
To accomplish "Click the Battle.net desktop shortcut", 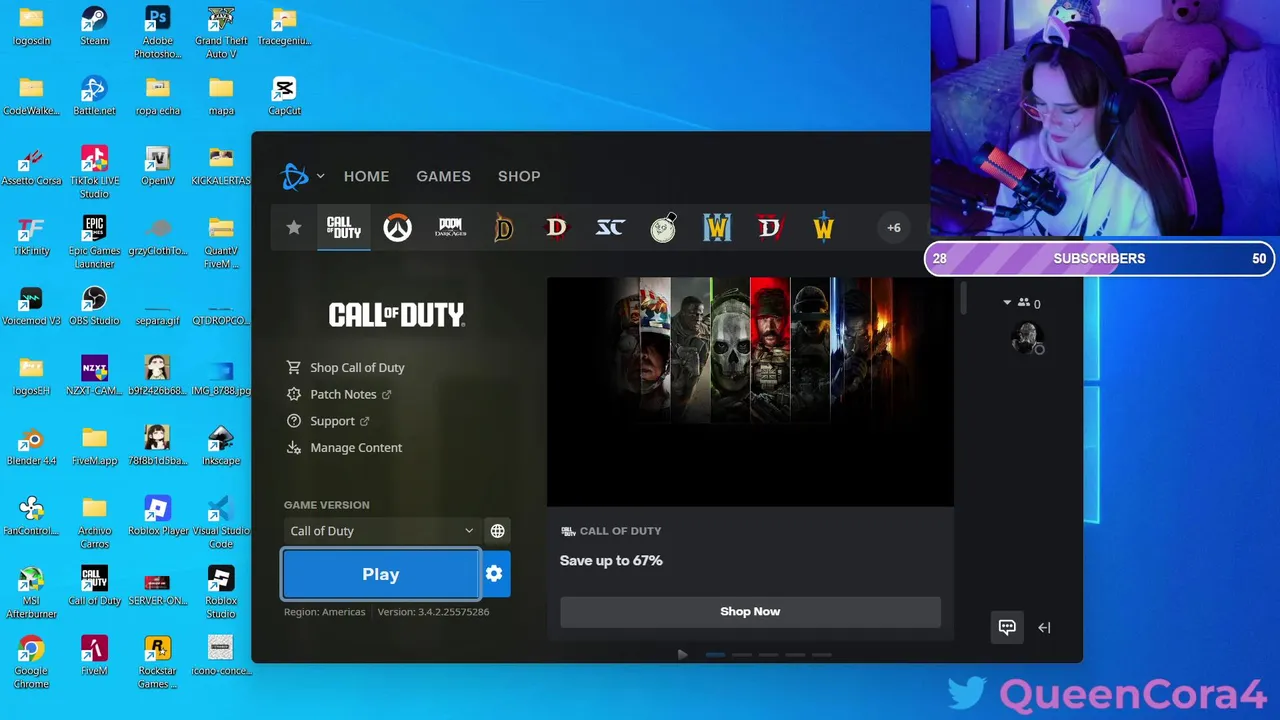I will (x=94, y=97).
